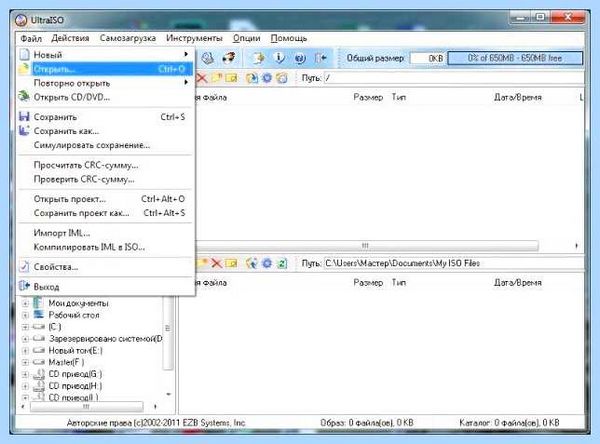Expand the Мои документы tree node

[25, 303]
